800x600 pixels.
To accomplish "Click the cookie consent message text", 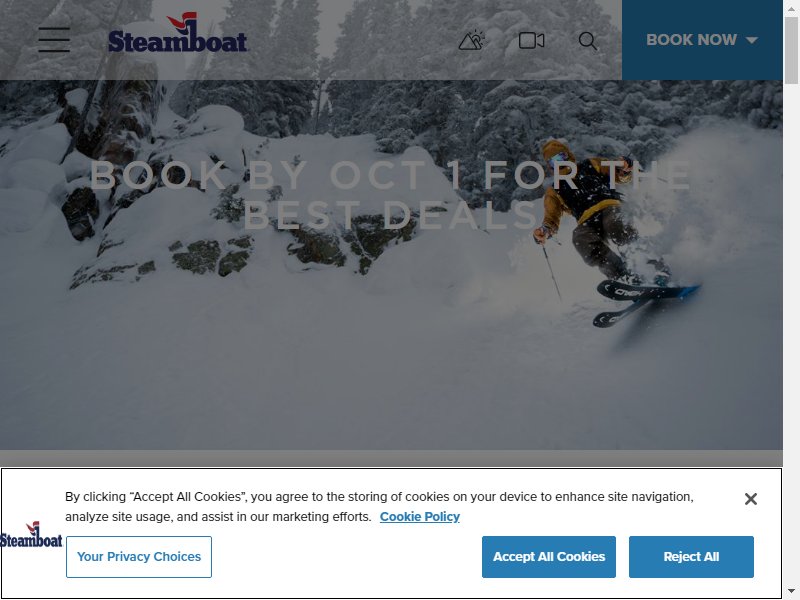I will pos(379,507).
